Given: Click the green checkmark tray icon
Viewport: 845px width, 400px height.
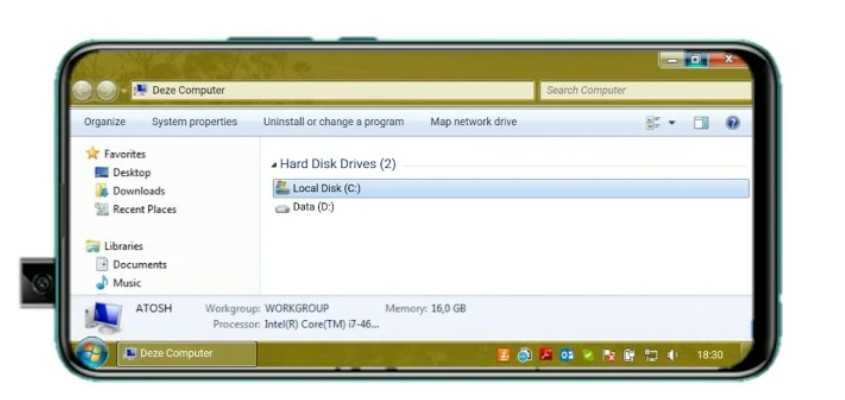Looking at the screenshot, I should tap(588, 355).
